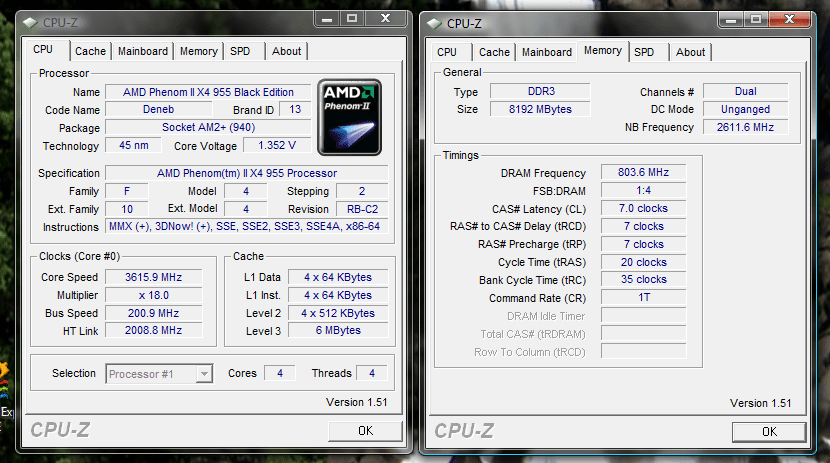Click the Bank Cycle Time value 35 clocks
This screenshot has height=463, width=830.
click(x=643, y=279)
